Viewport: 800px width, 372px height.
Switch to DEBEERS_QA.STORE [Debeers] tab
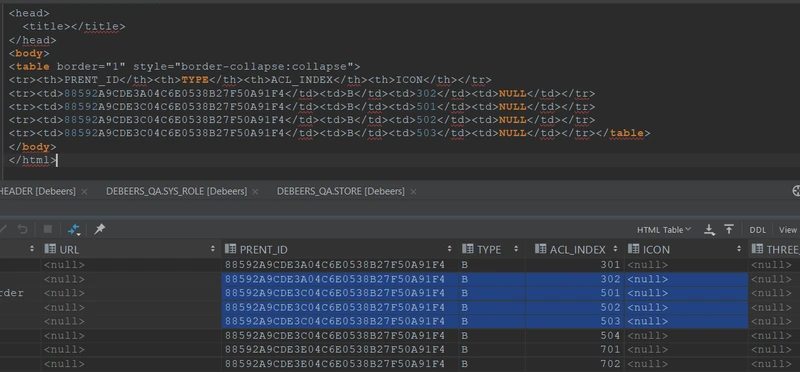[x=340, y=191]
